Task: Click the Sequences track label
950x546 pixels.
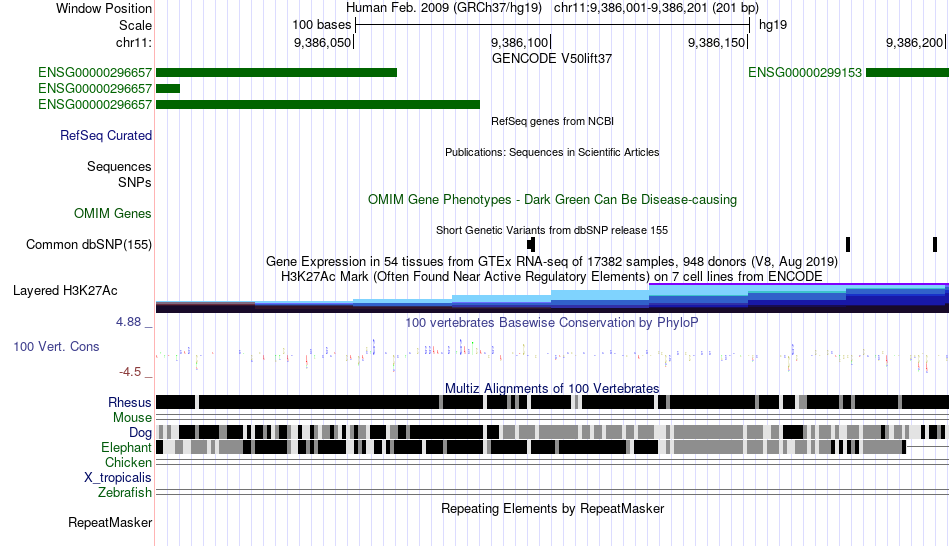Action: click(119, 167)
